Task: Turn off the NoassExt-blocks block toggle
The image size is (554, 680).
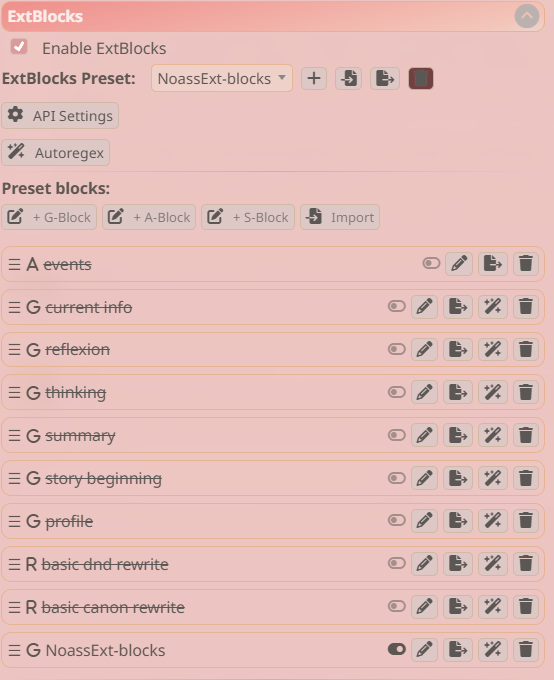Action: [397, 649]
